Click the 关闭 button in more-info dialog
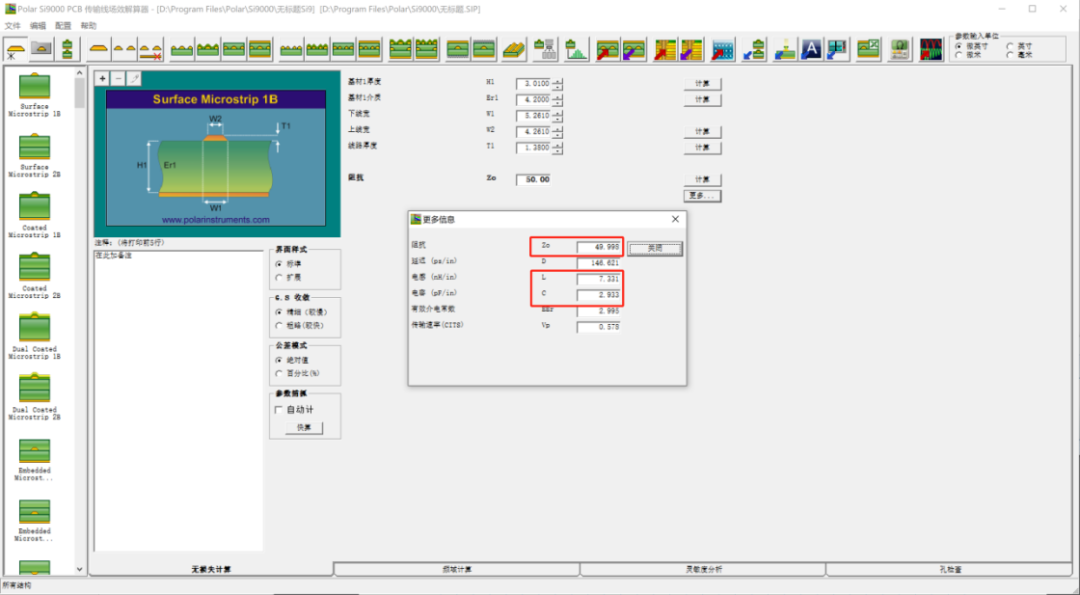This screenshot has height=595, width=1080. (x=655, y=249)
